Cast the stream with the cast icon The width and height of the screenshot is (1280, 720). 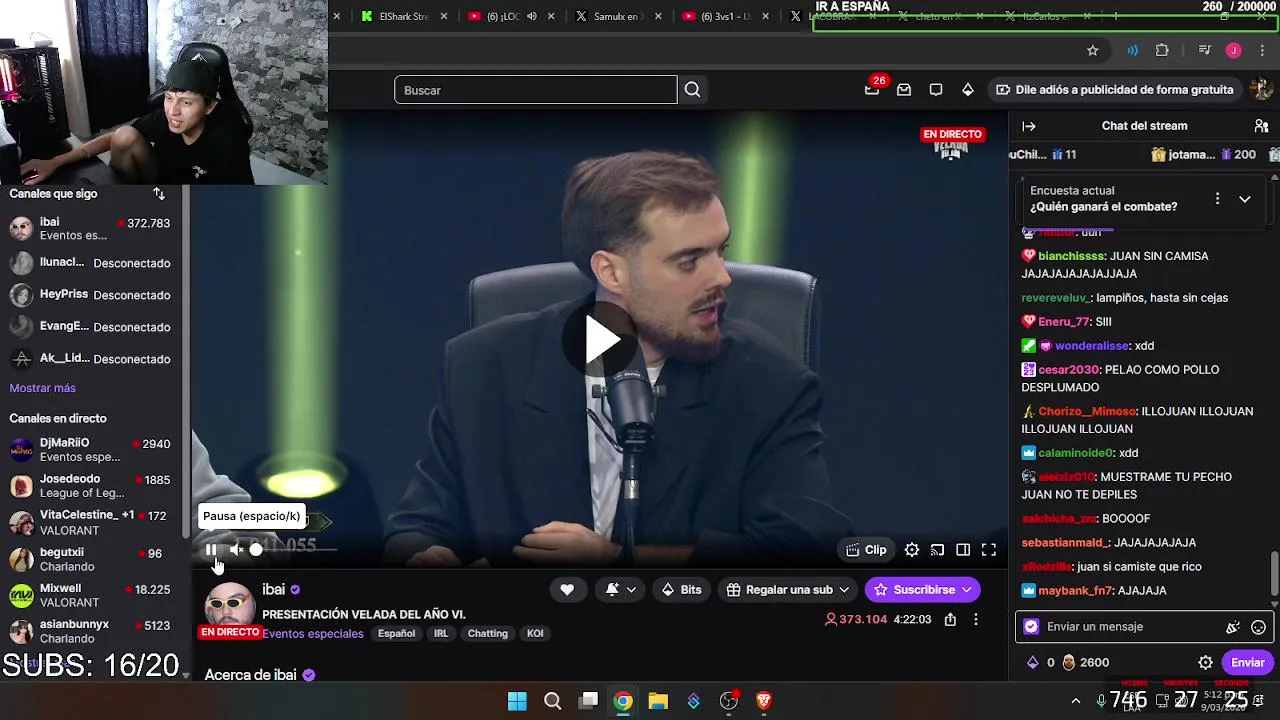[937, 550]
